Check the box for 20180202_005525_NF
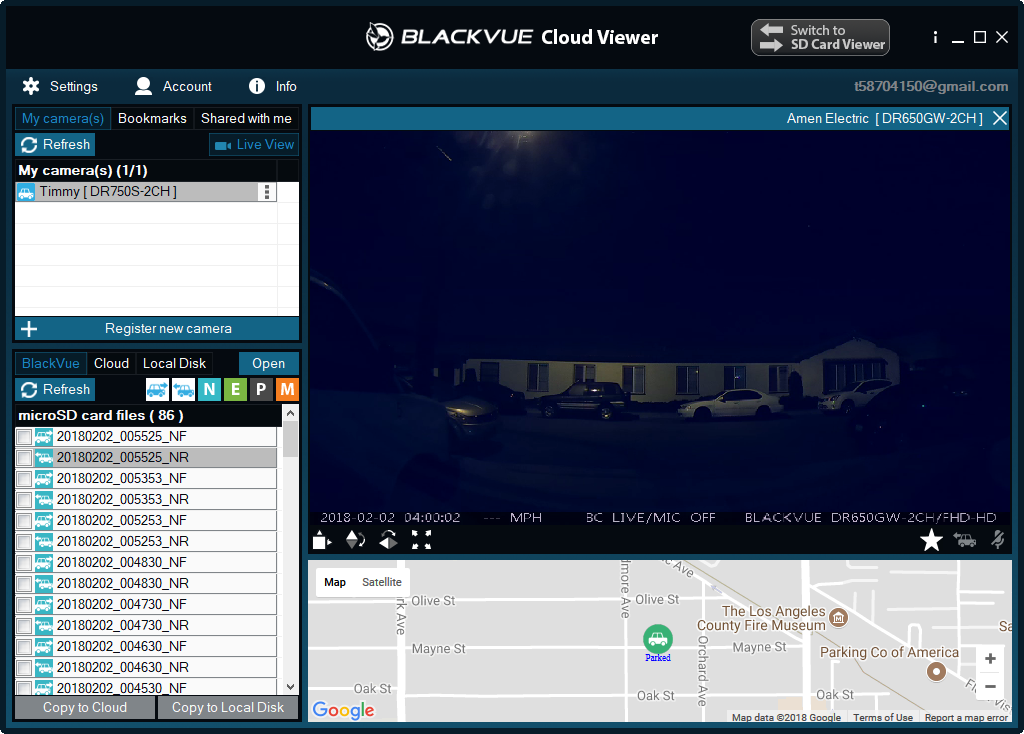1024x734 pixels. (x=24, y=437)
